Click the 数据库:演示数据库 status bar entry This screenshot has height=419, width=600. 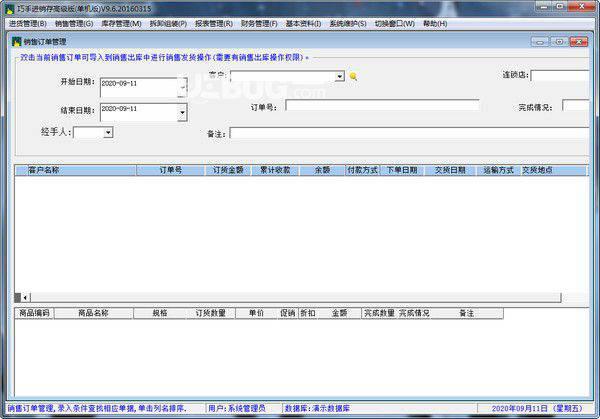pos(317,408)
